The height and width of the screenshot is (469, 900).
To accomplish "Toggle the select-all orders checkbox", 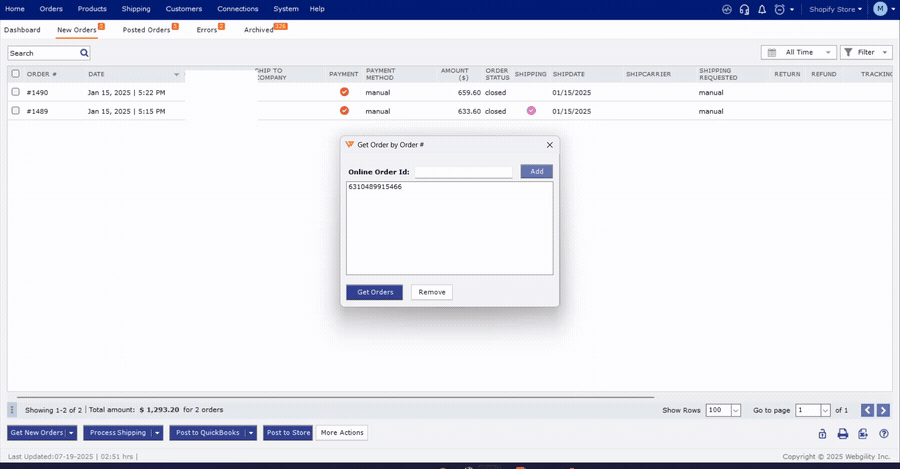I will coord(15,73).
